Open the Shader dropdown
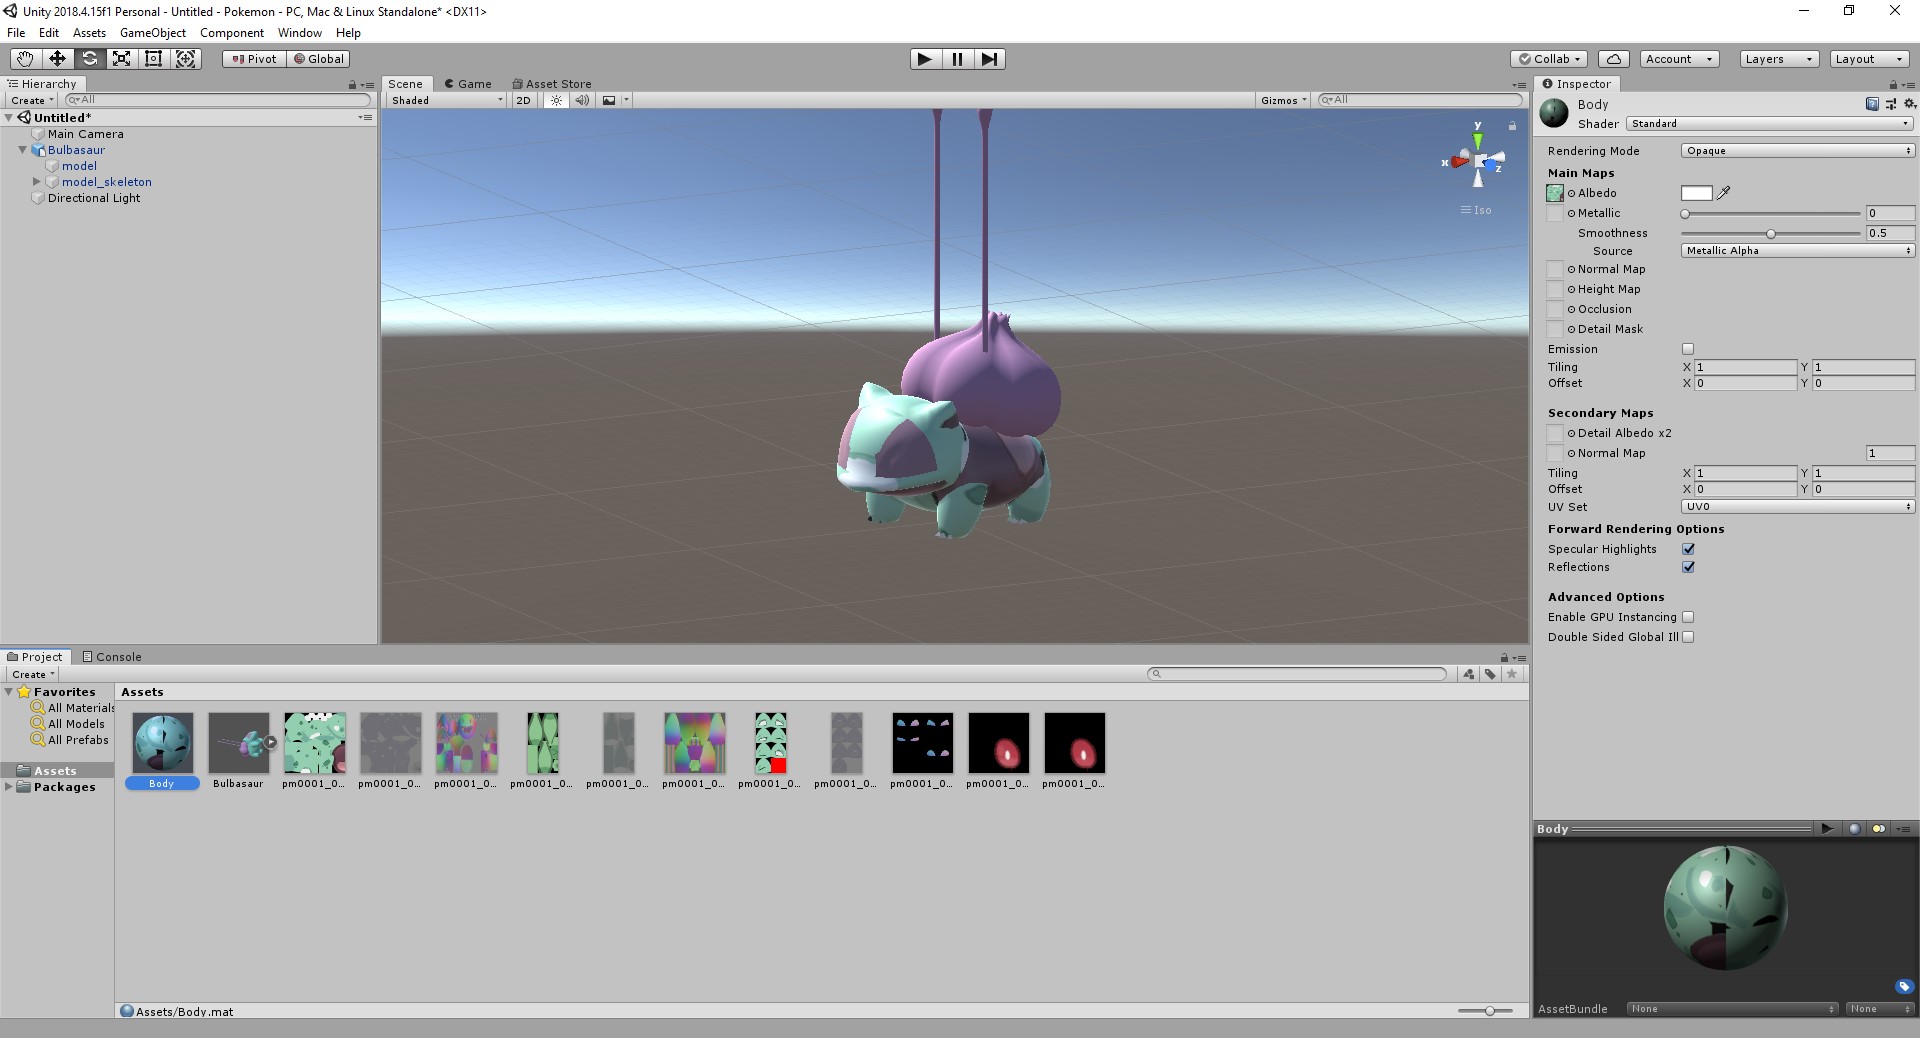The image size is (1920, 1038). click(x=1770, y=124)
